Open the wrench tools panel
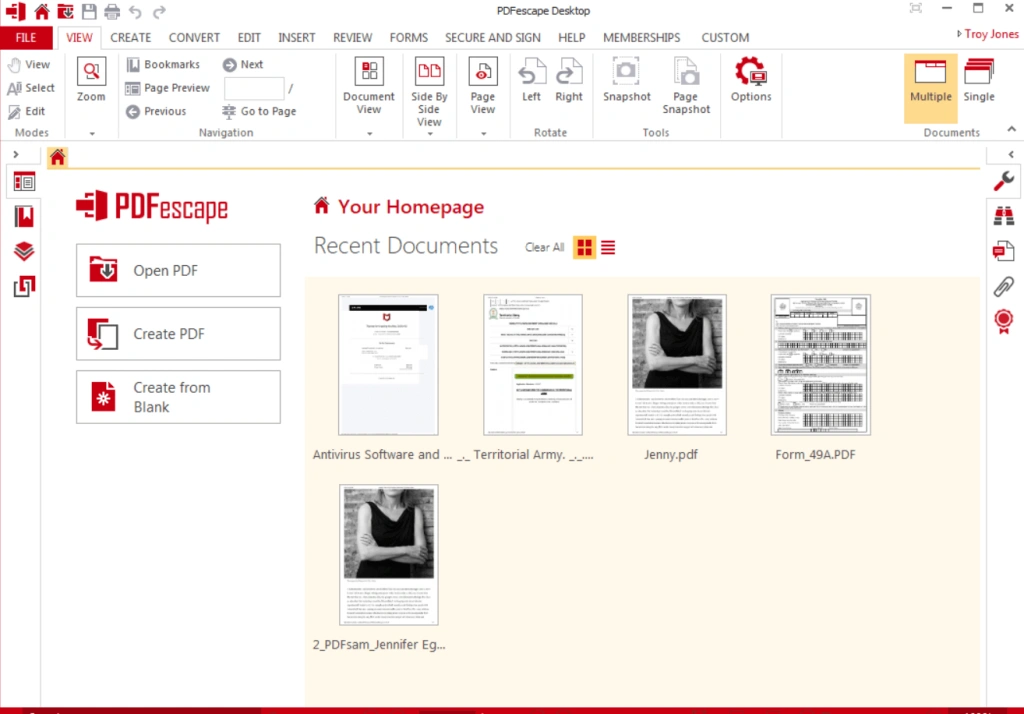The height and width of the screenshot is (714, 1024). point(1004,180)
